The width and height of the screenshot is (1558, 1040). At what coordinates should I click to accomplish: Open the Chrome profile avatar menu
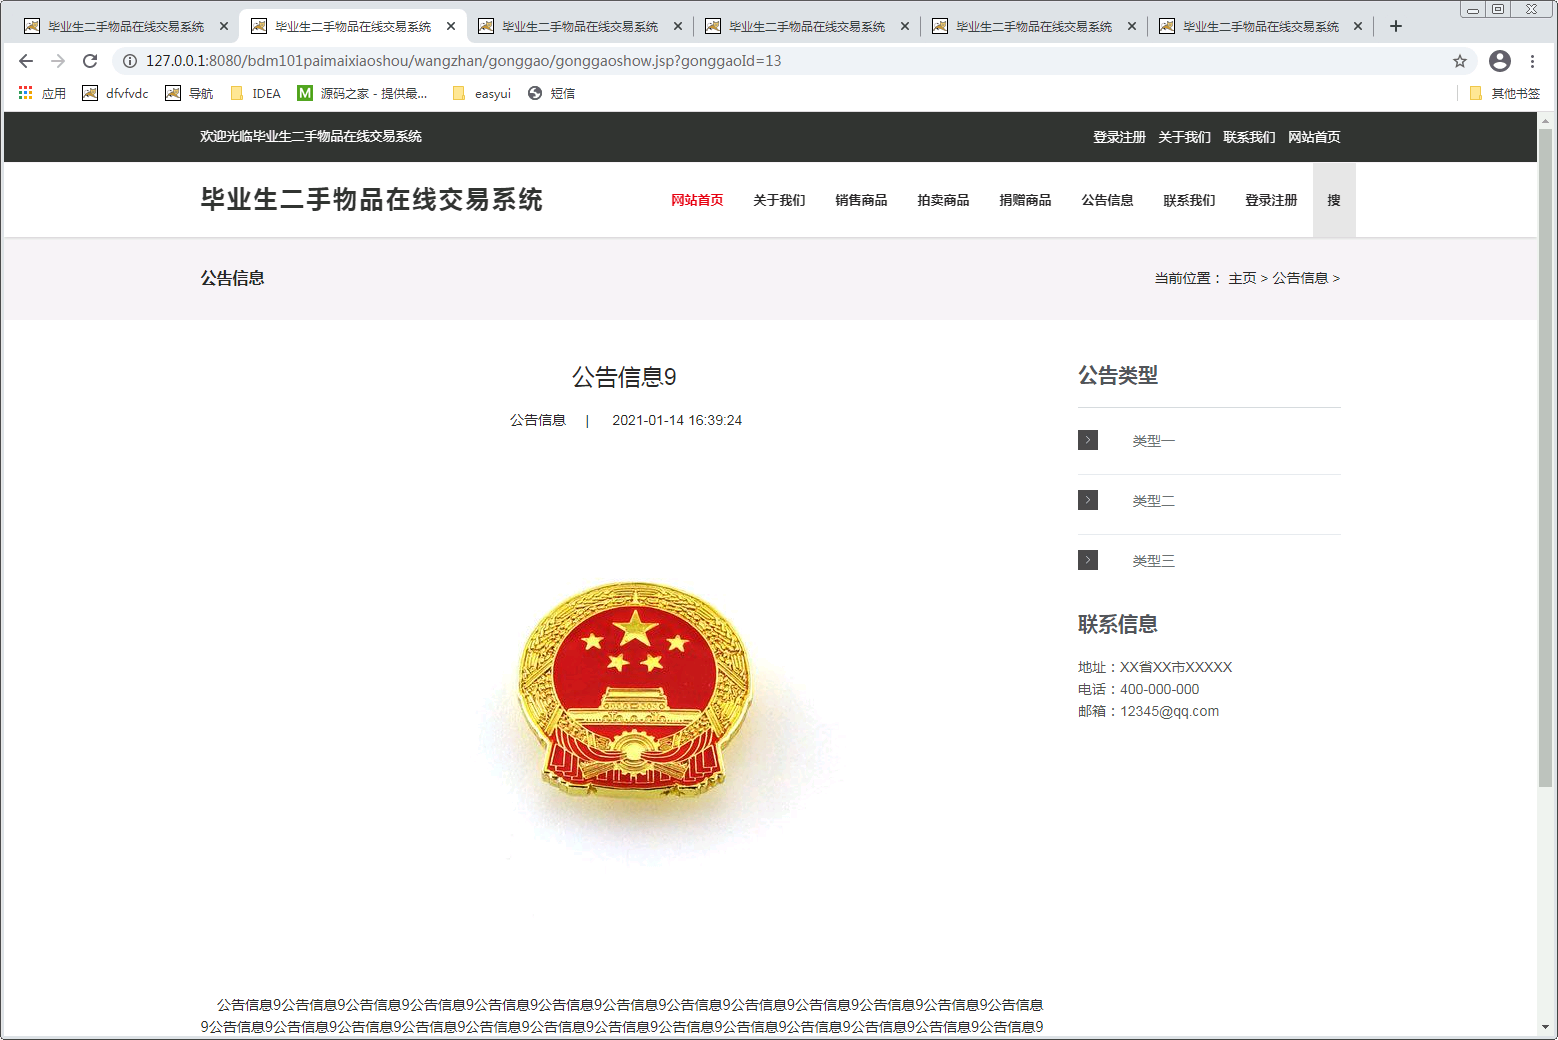[1500, 61]
